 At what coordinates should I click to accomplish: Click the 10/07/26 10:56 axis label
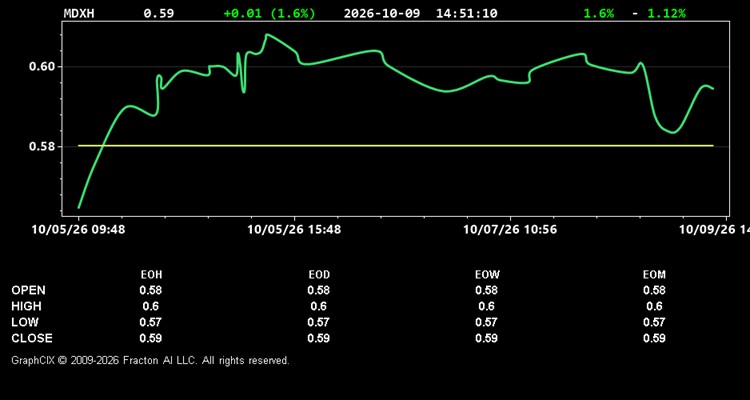click(x=510, y=230)
